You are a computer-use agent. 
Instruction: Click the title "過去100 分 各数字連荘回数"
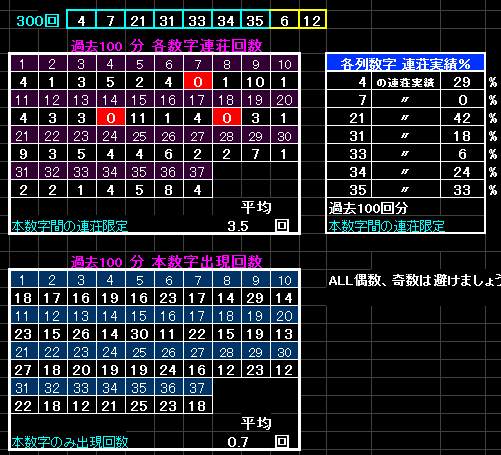[x=166, y=46]
